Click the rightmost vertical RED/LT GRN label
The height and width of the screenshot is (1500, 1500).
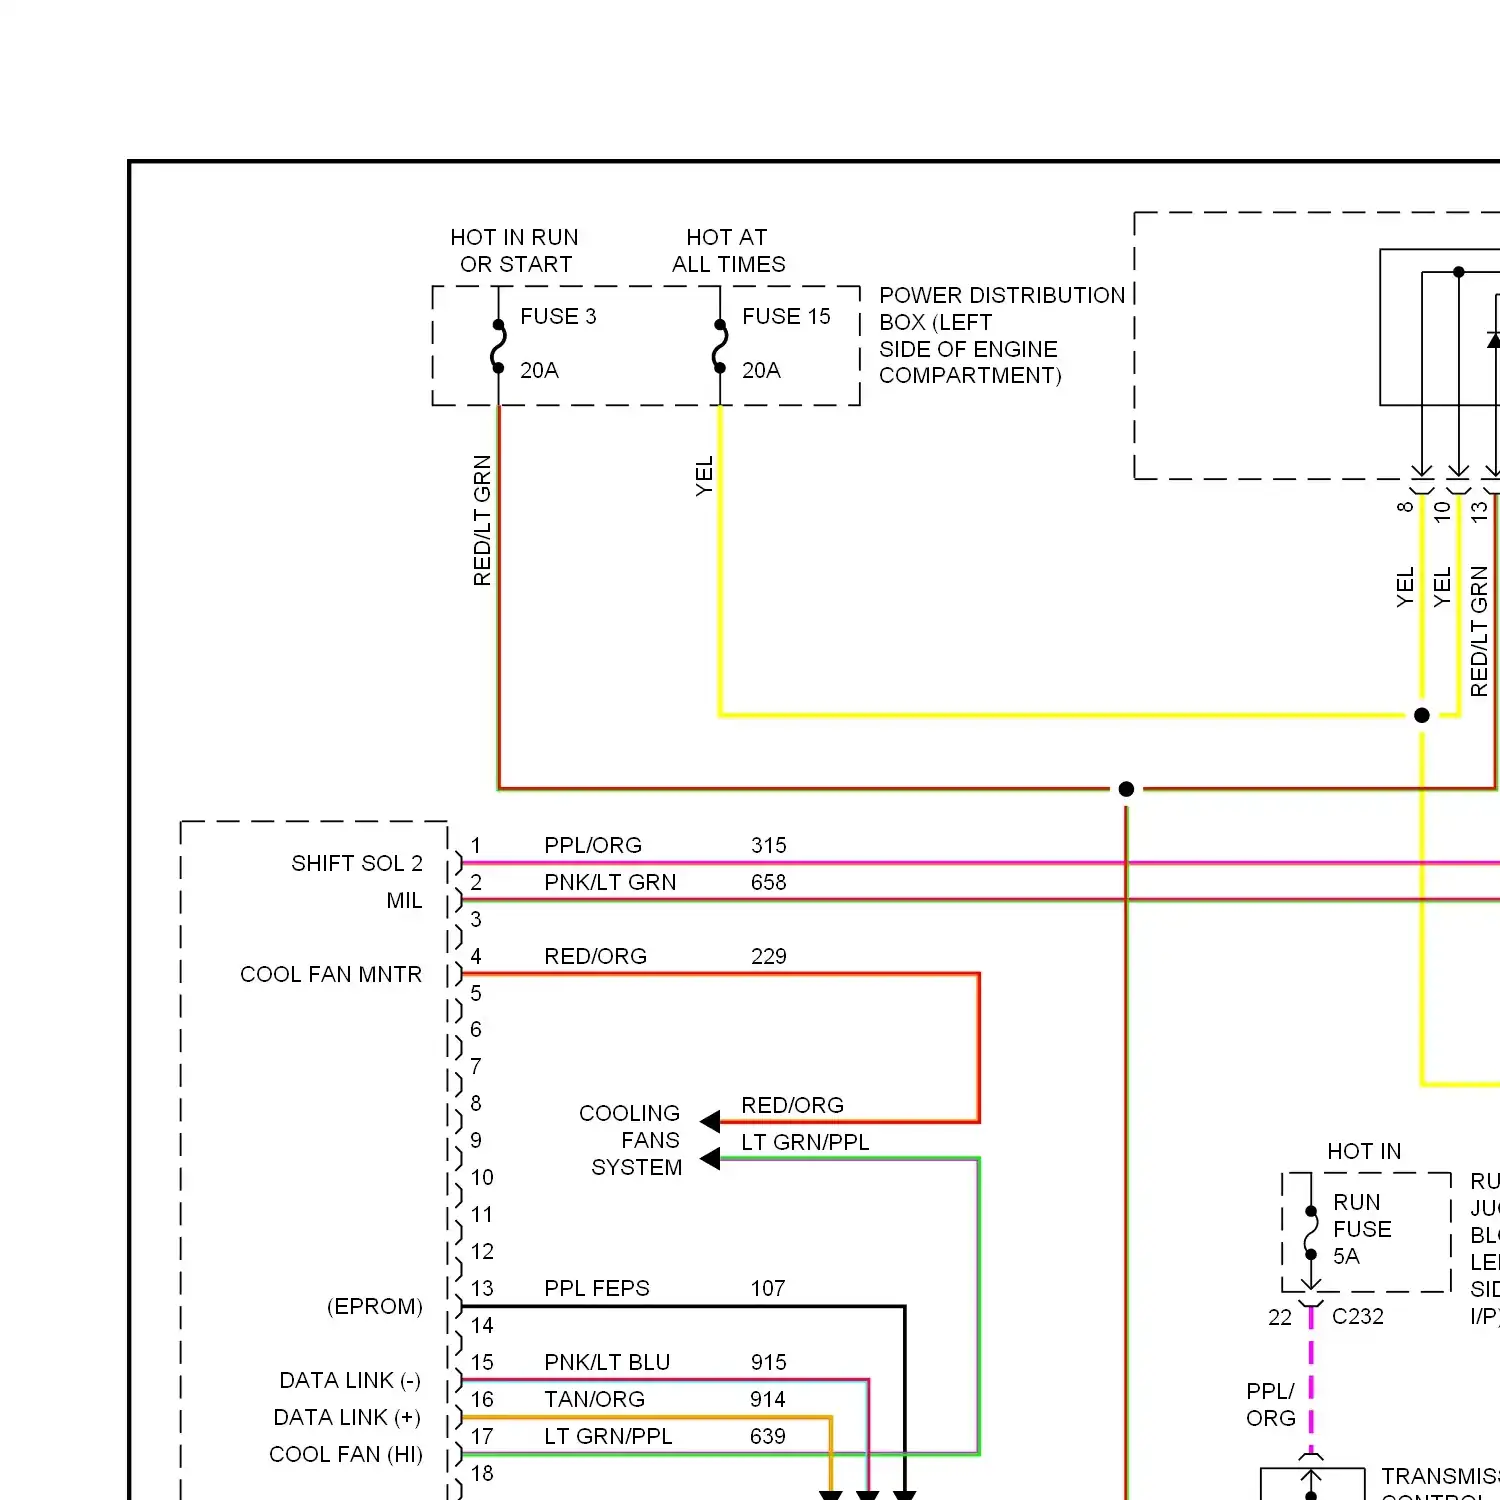point(1479,631)
